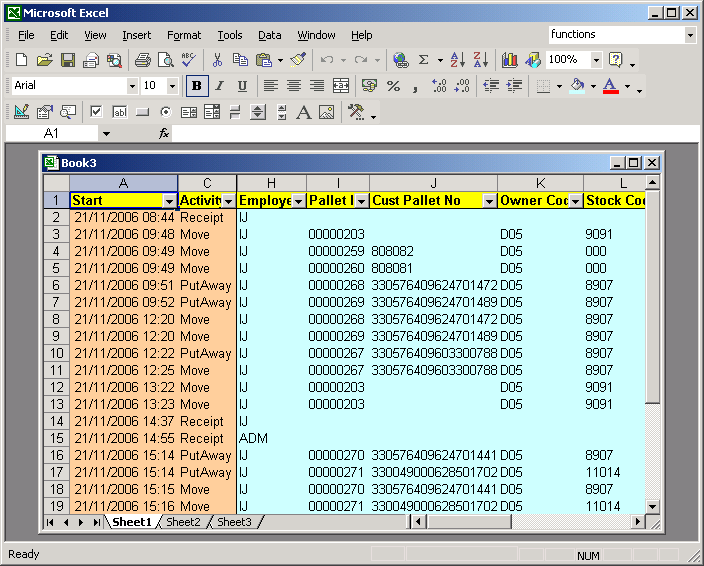This screenshot has height=566, width=704.
Task: Open Print Preview magnifier page icon
Action: pos(166,60)
